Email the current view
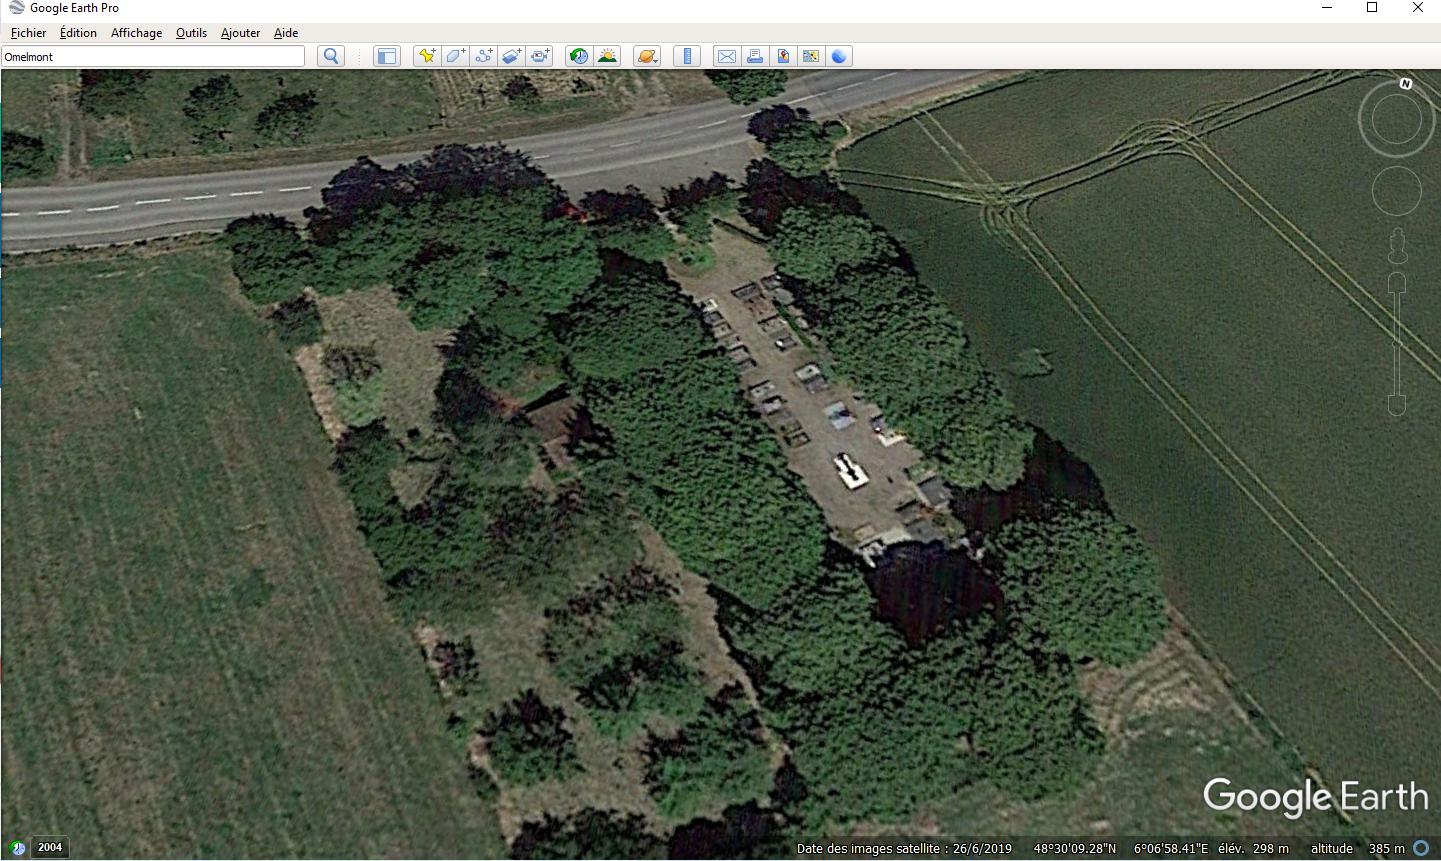This screenshot has height=861, width=1441. tap(727, 56)
